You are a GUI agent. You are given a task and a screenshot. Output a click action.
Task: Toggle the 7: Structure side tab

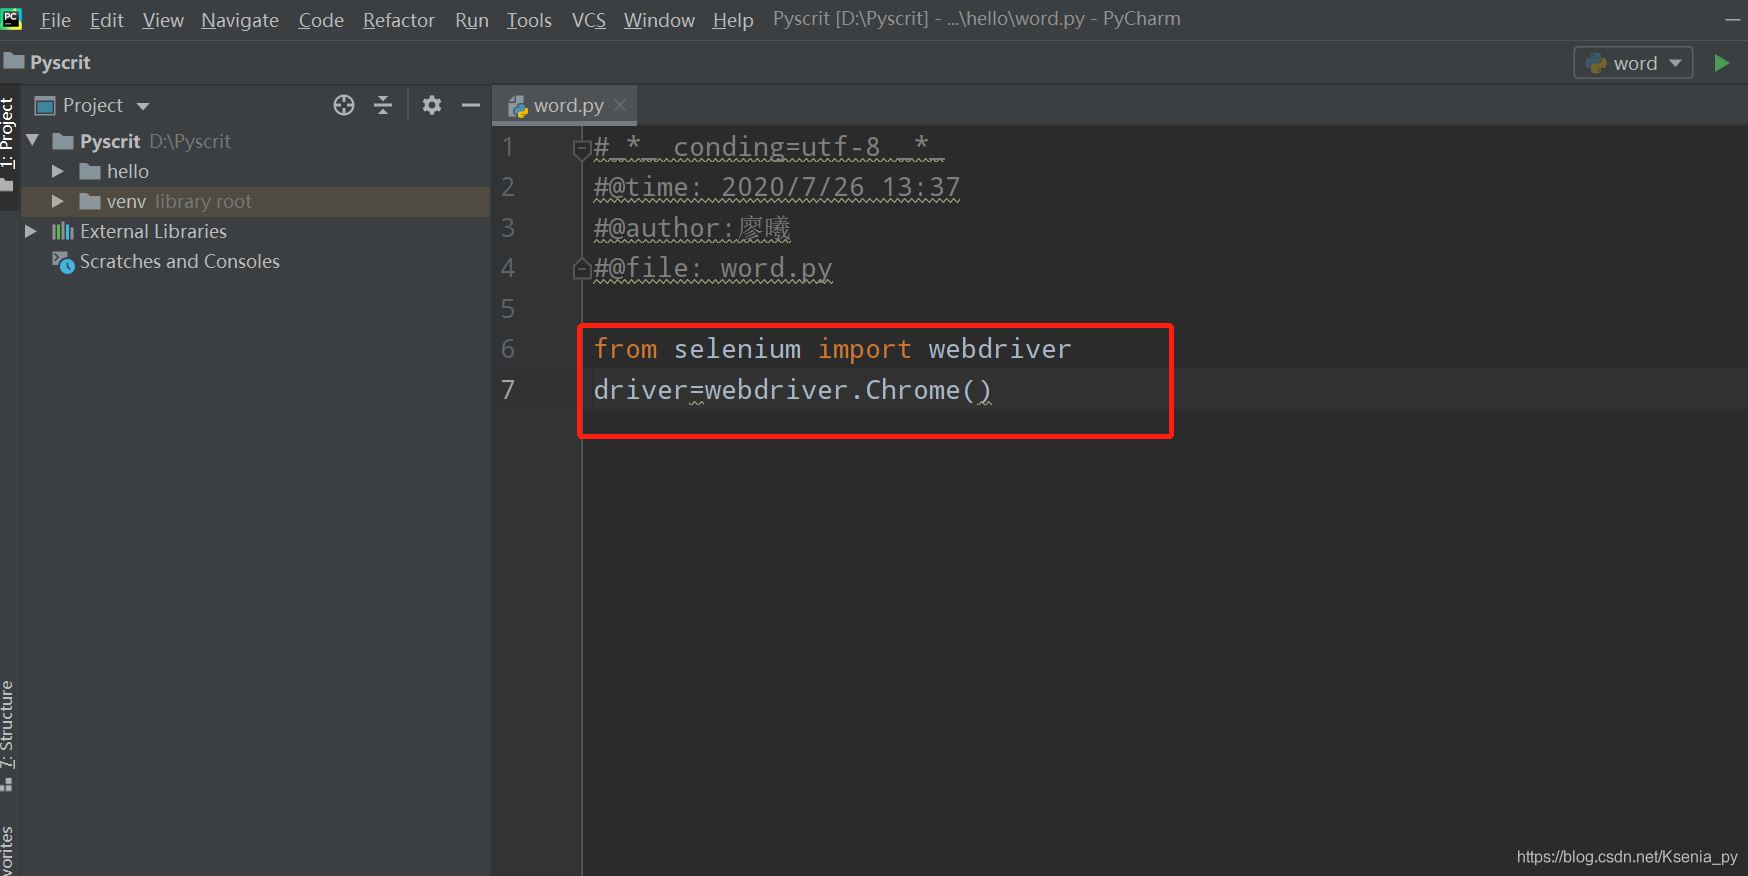point(8,735)
